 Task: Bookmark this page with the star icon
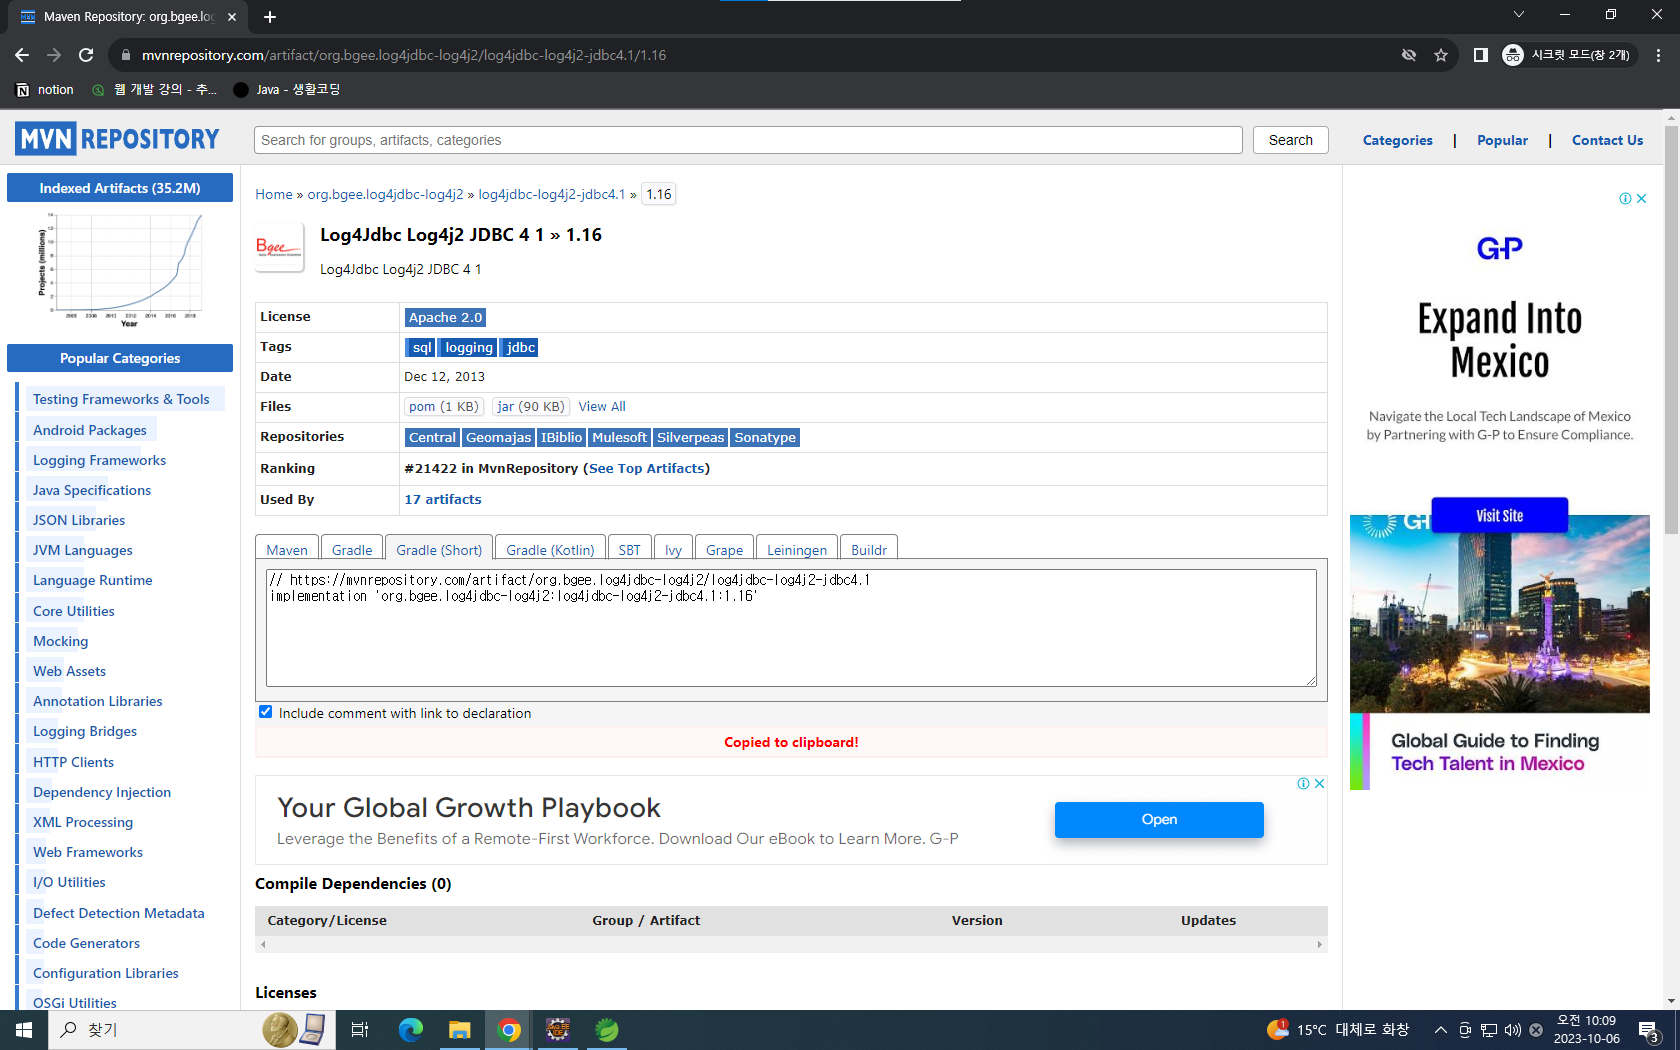tap(1441, 55)
